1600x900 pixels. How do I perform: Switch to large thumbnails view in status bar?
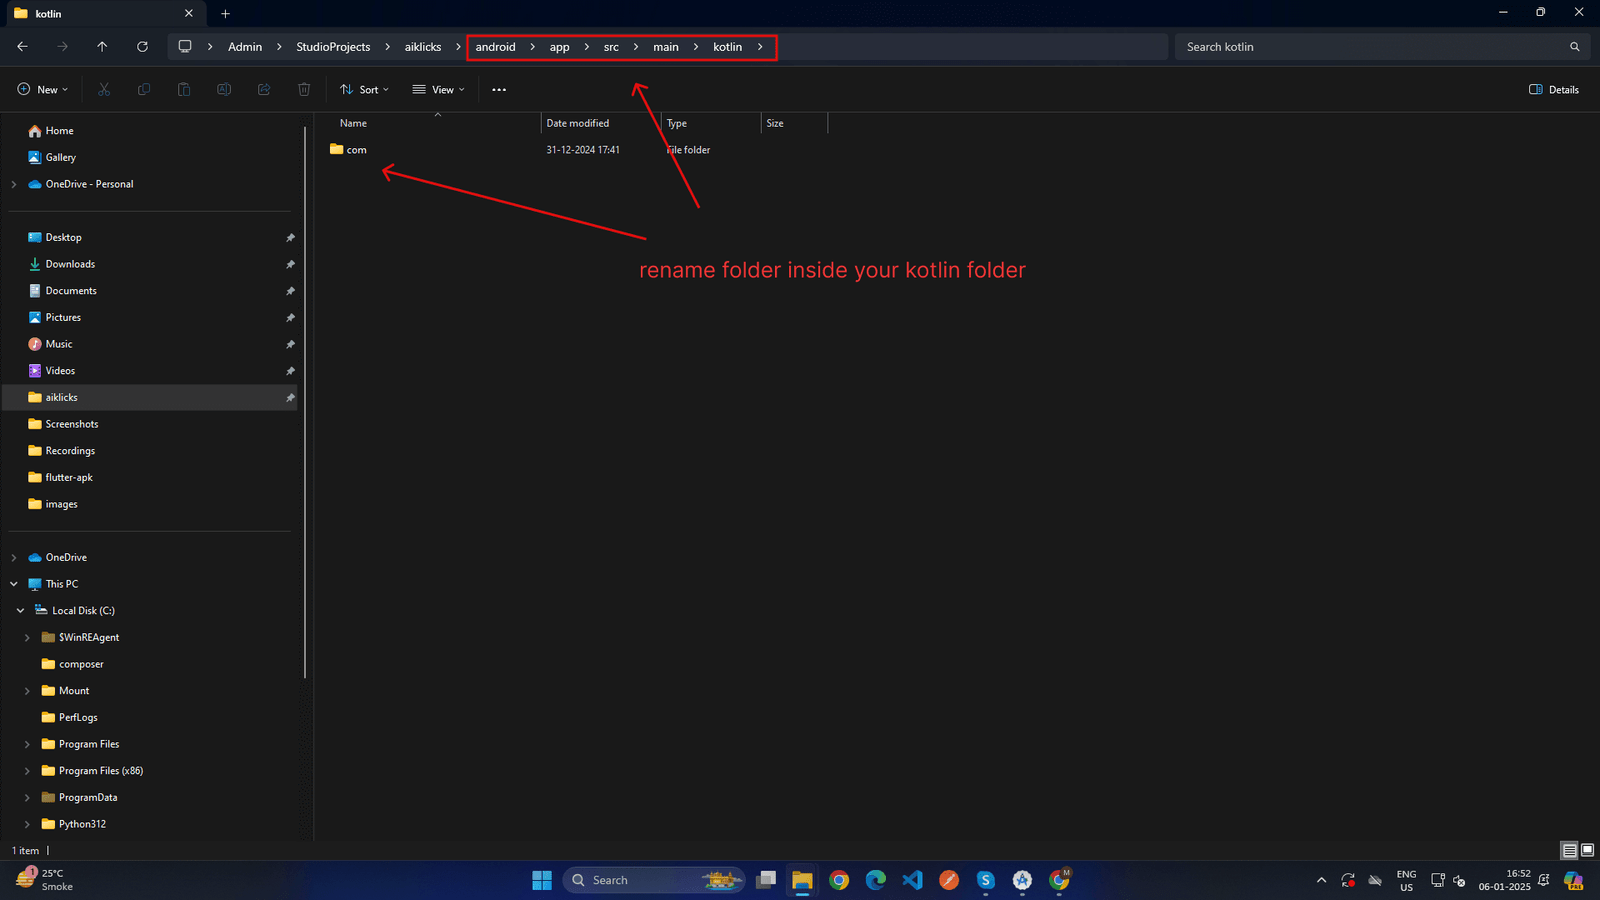tap(1587, 850)
